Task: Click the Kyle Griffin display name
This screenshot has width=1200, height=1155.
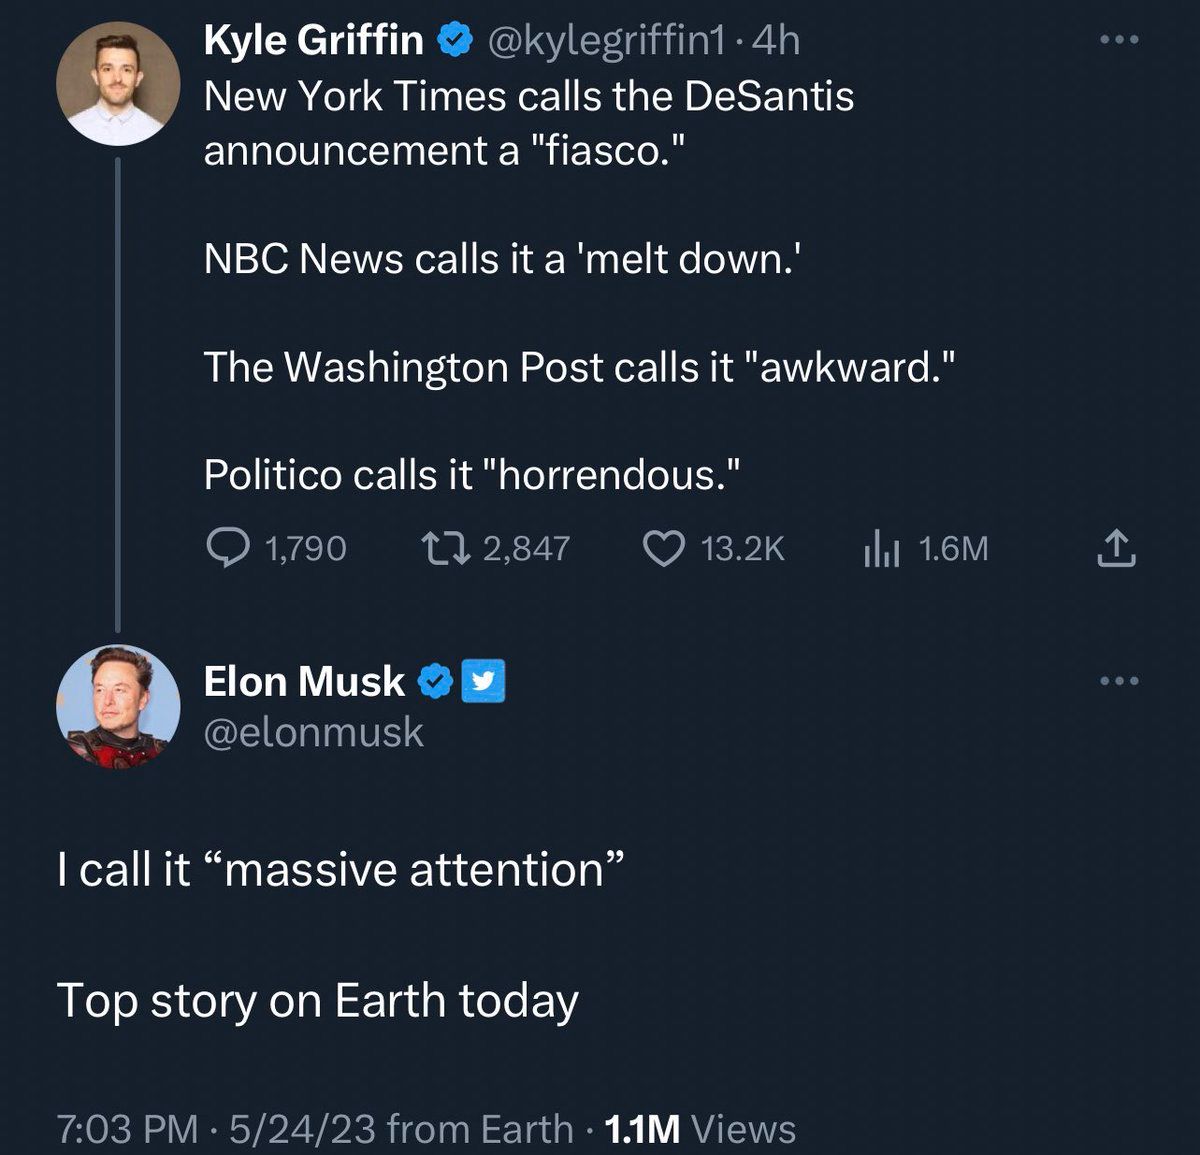Action: click(x=313, y=40)
